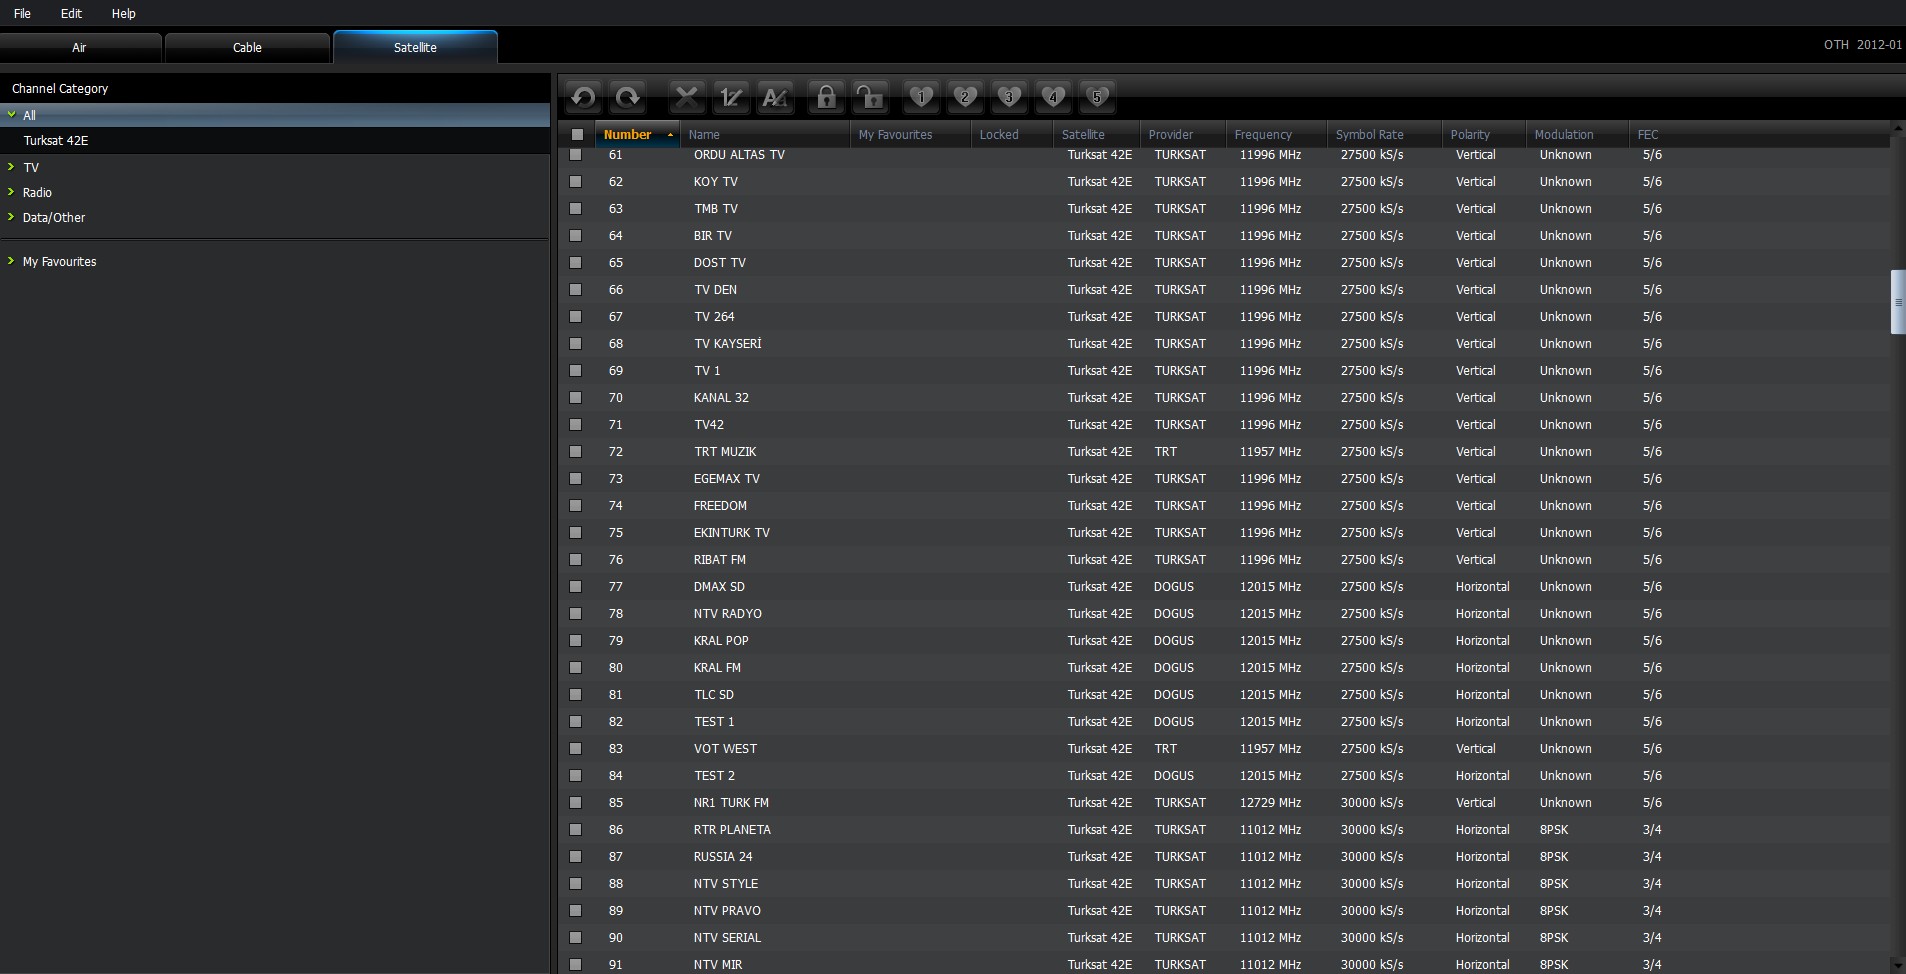Click the Favourites 5 heart icon
The image size is (1906, 974).
click(x=1097, y=97)
